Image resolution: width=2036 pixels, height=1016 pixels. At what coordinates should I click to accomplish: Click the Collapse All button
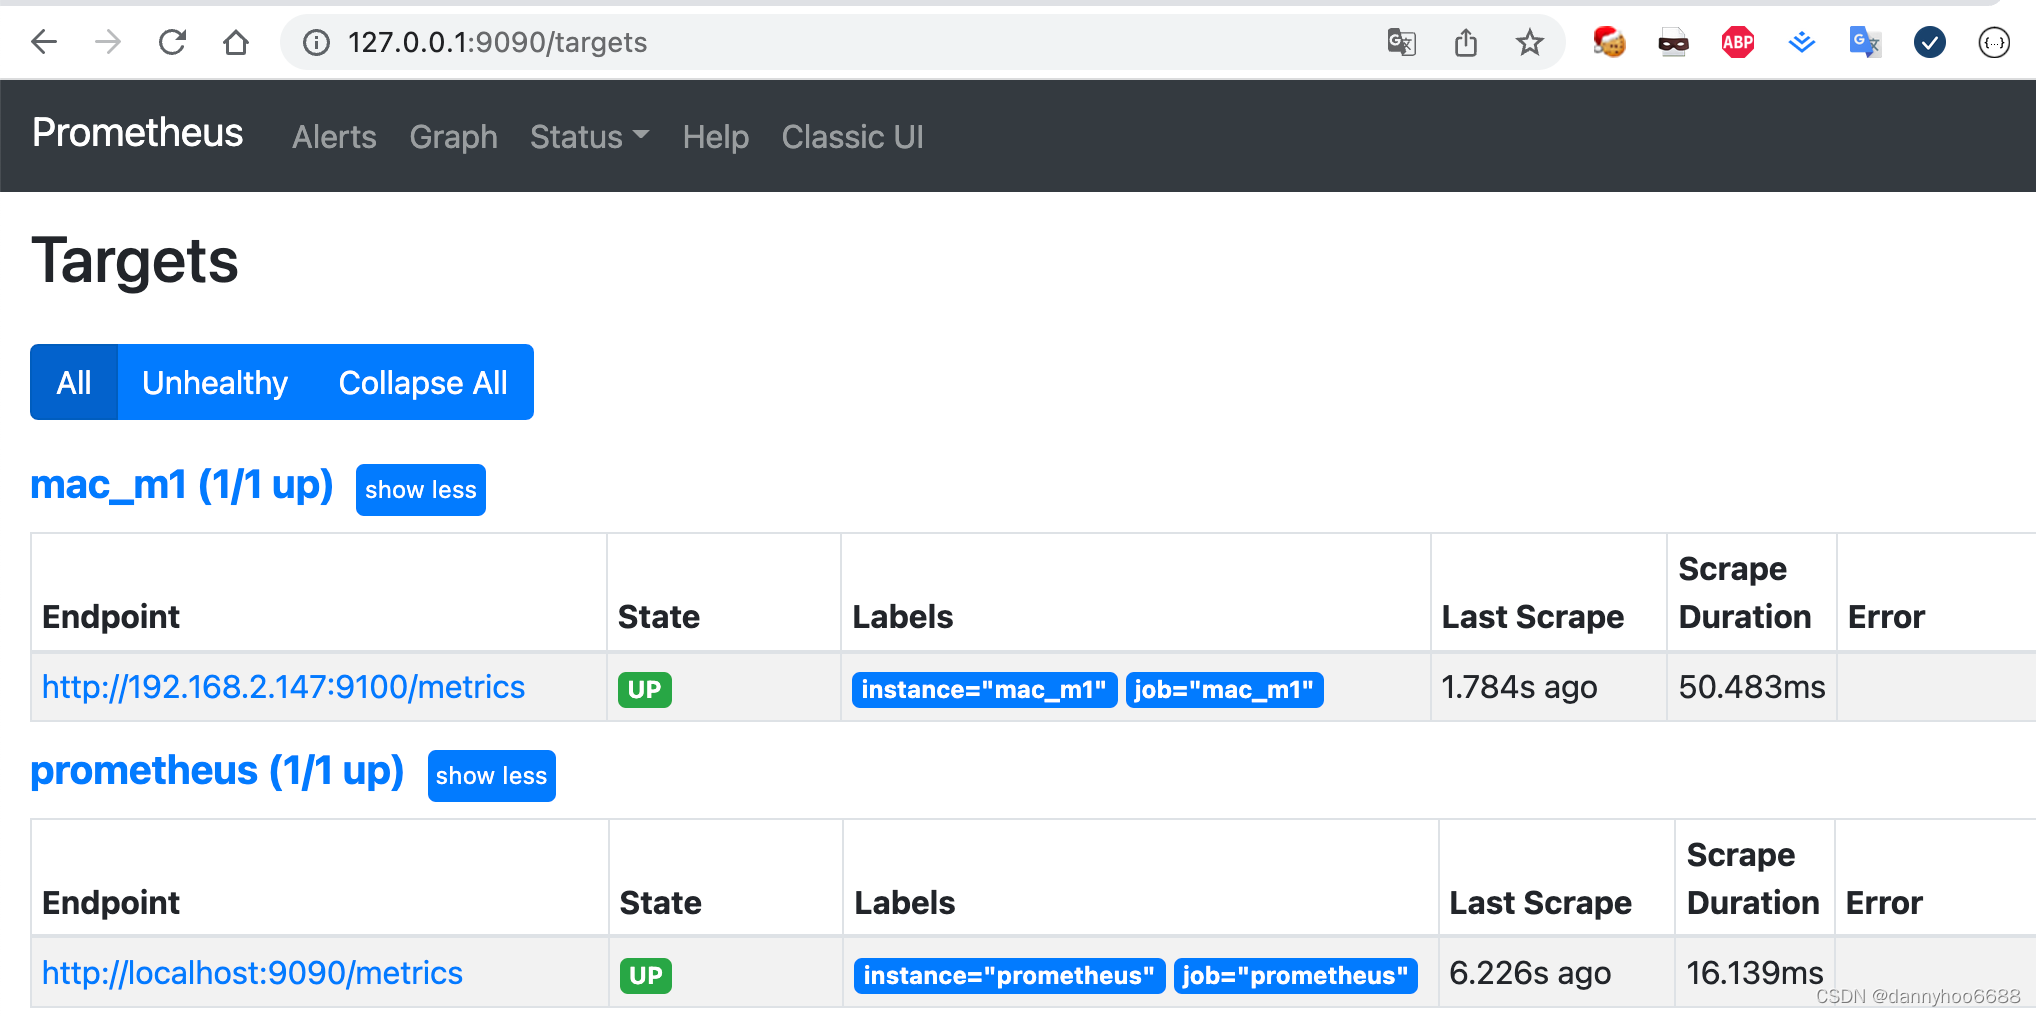pos(423,382)
